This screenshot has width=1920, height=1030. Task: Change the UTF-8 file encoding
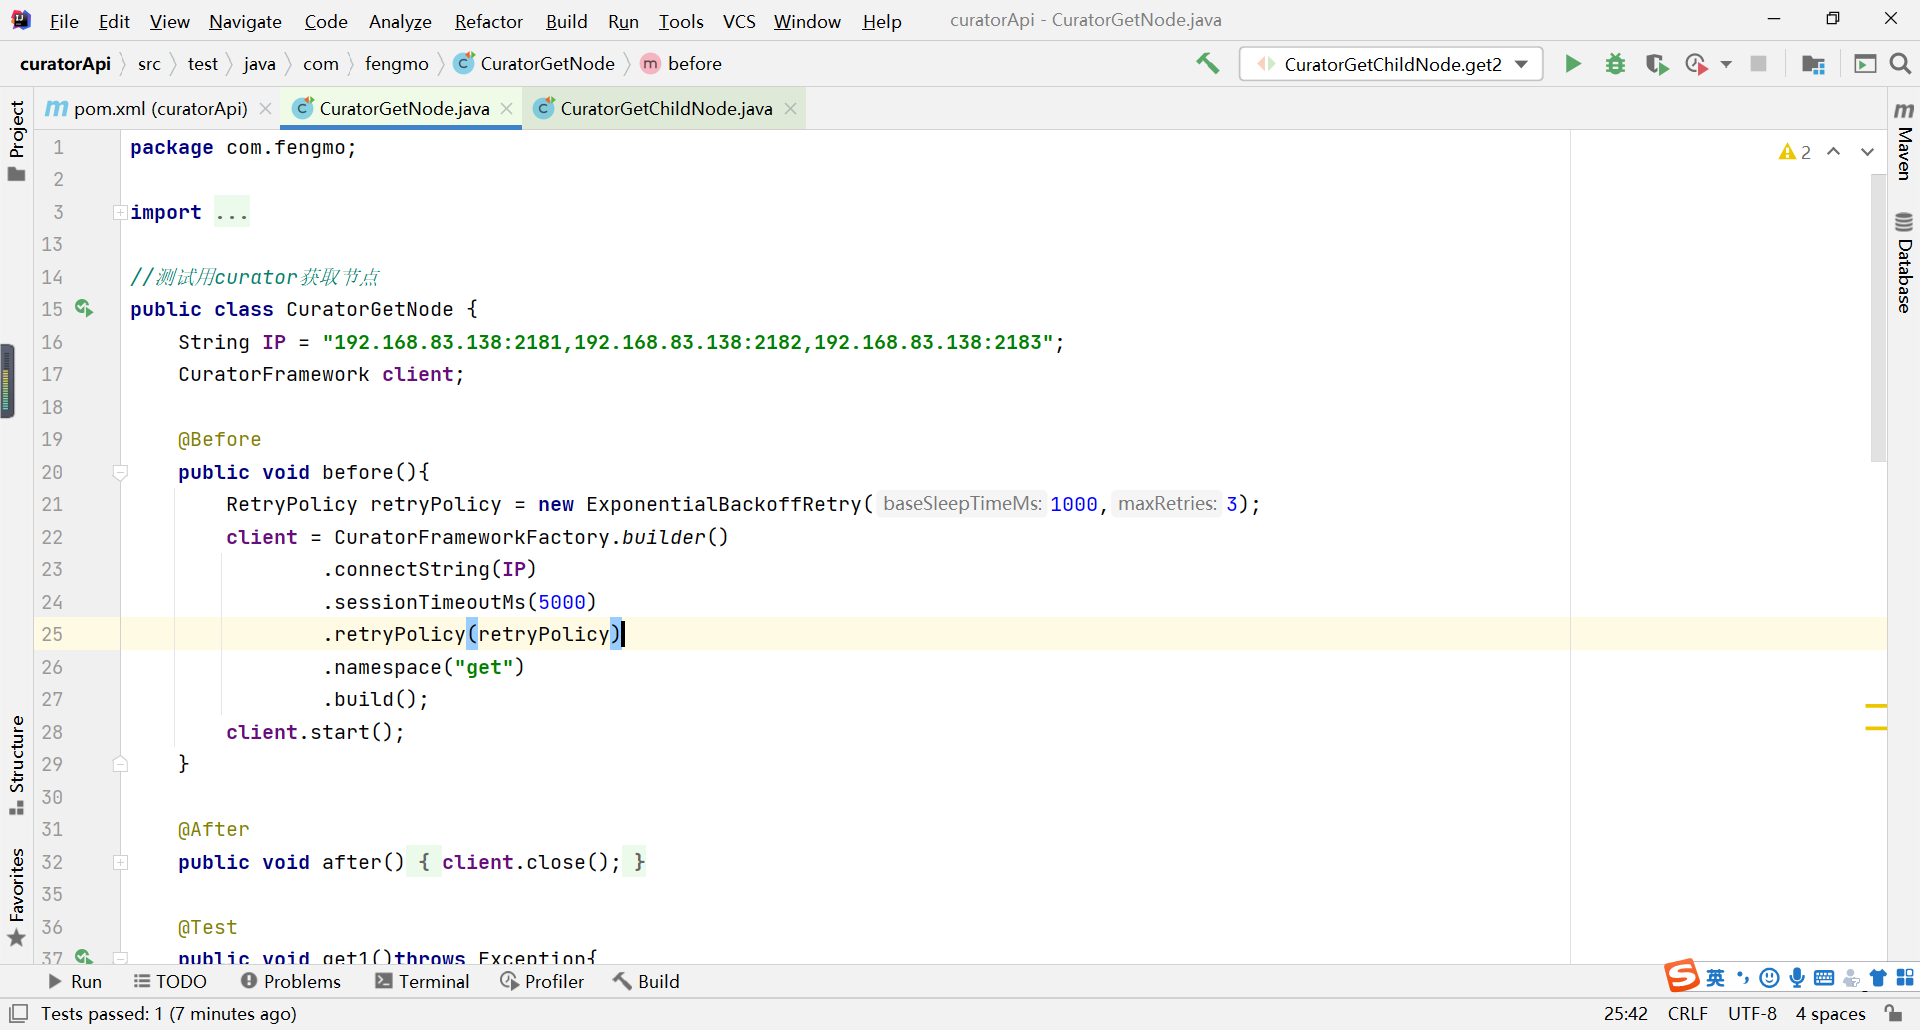point(1752,1013)
